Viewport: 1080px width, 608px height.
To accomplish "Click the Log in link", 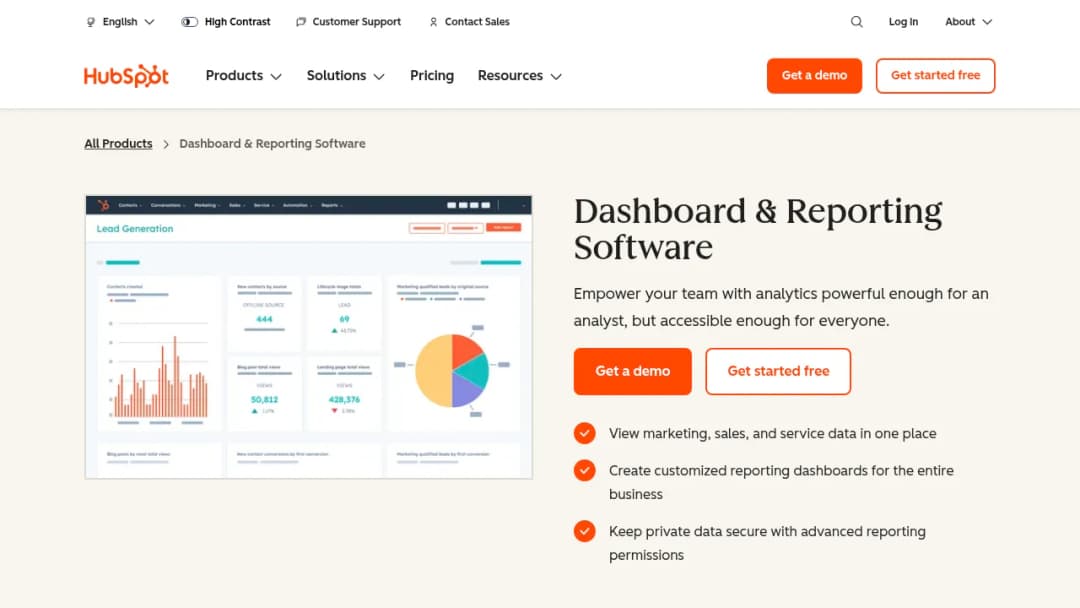I will (x=903, y=22).
